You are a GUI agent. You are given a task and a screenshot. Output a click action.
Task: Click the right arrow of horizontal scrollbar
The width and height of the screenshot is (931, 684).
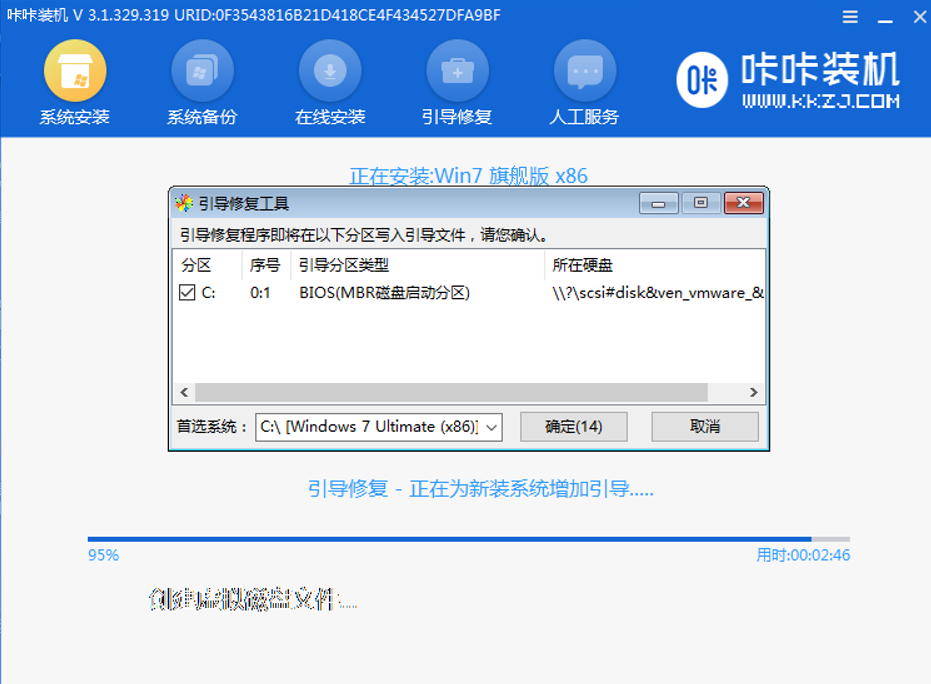[753, 392]
